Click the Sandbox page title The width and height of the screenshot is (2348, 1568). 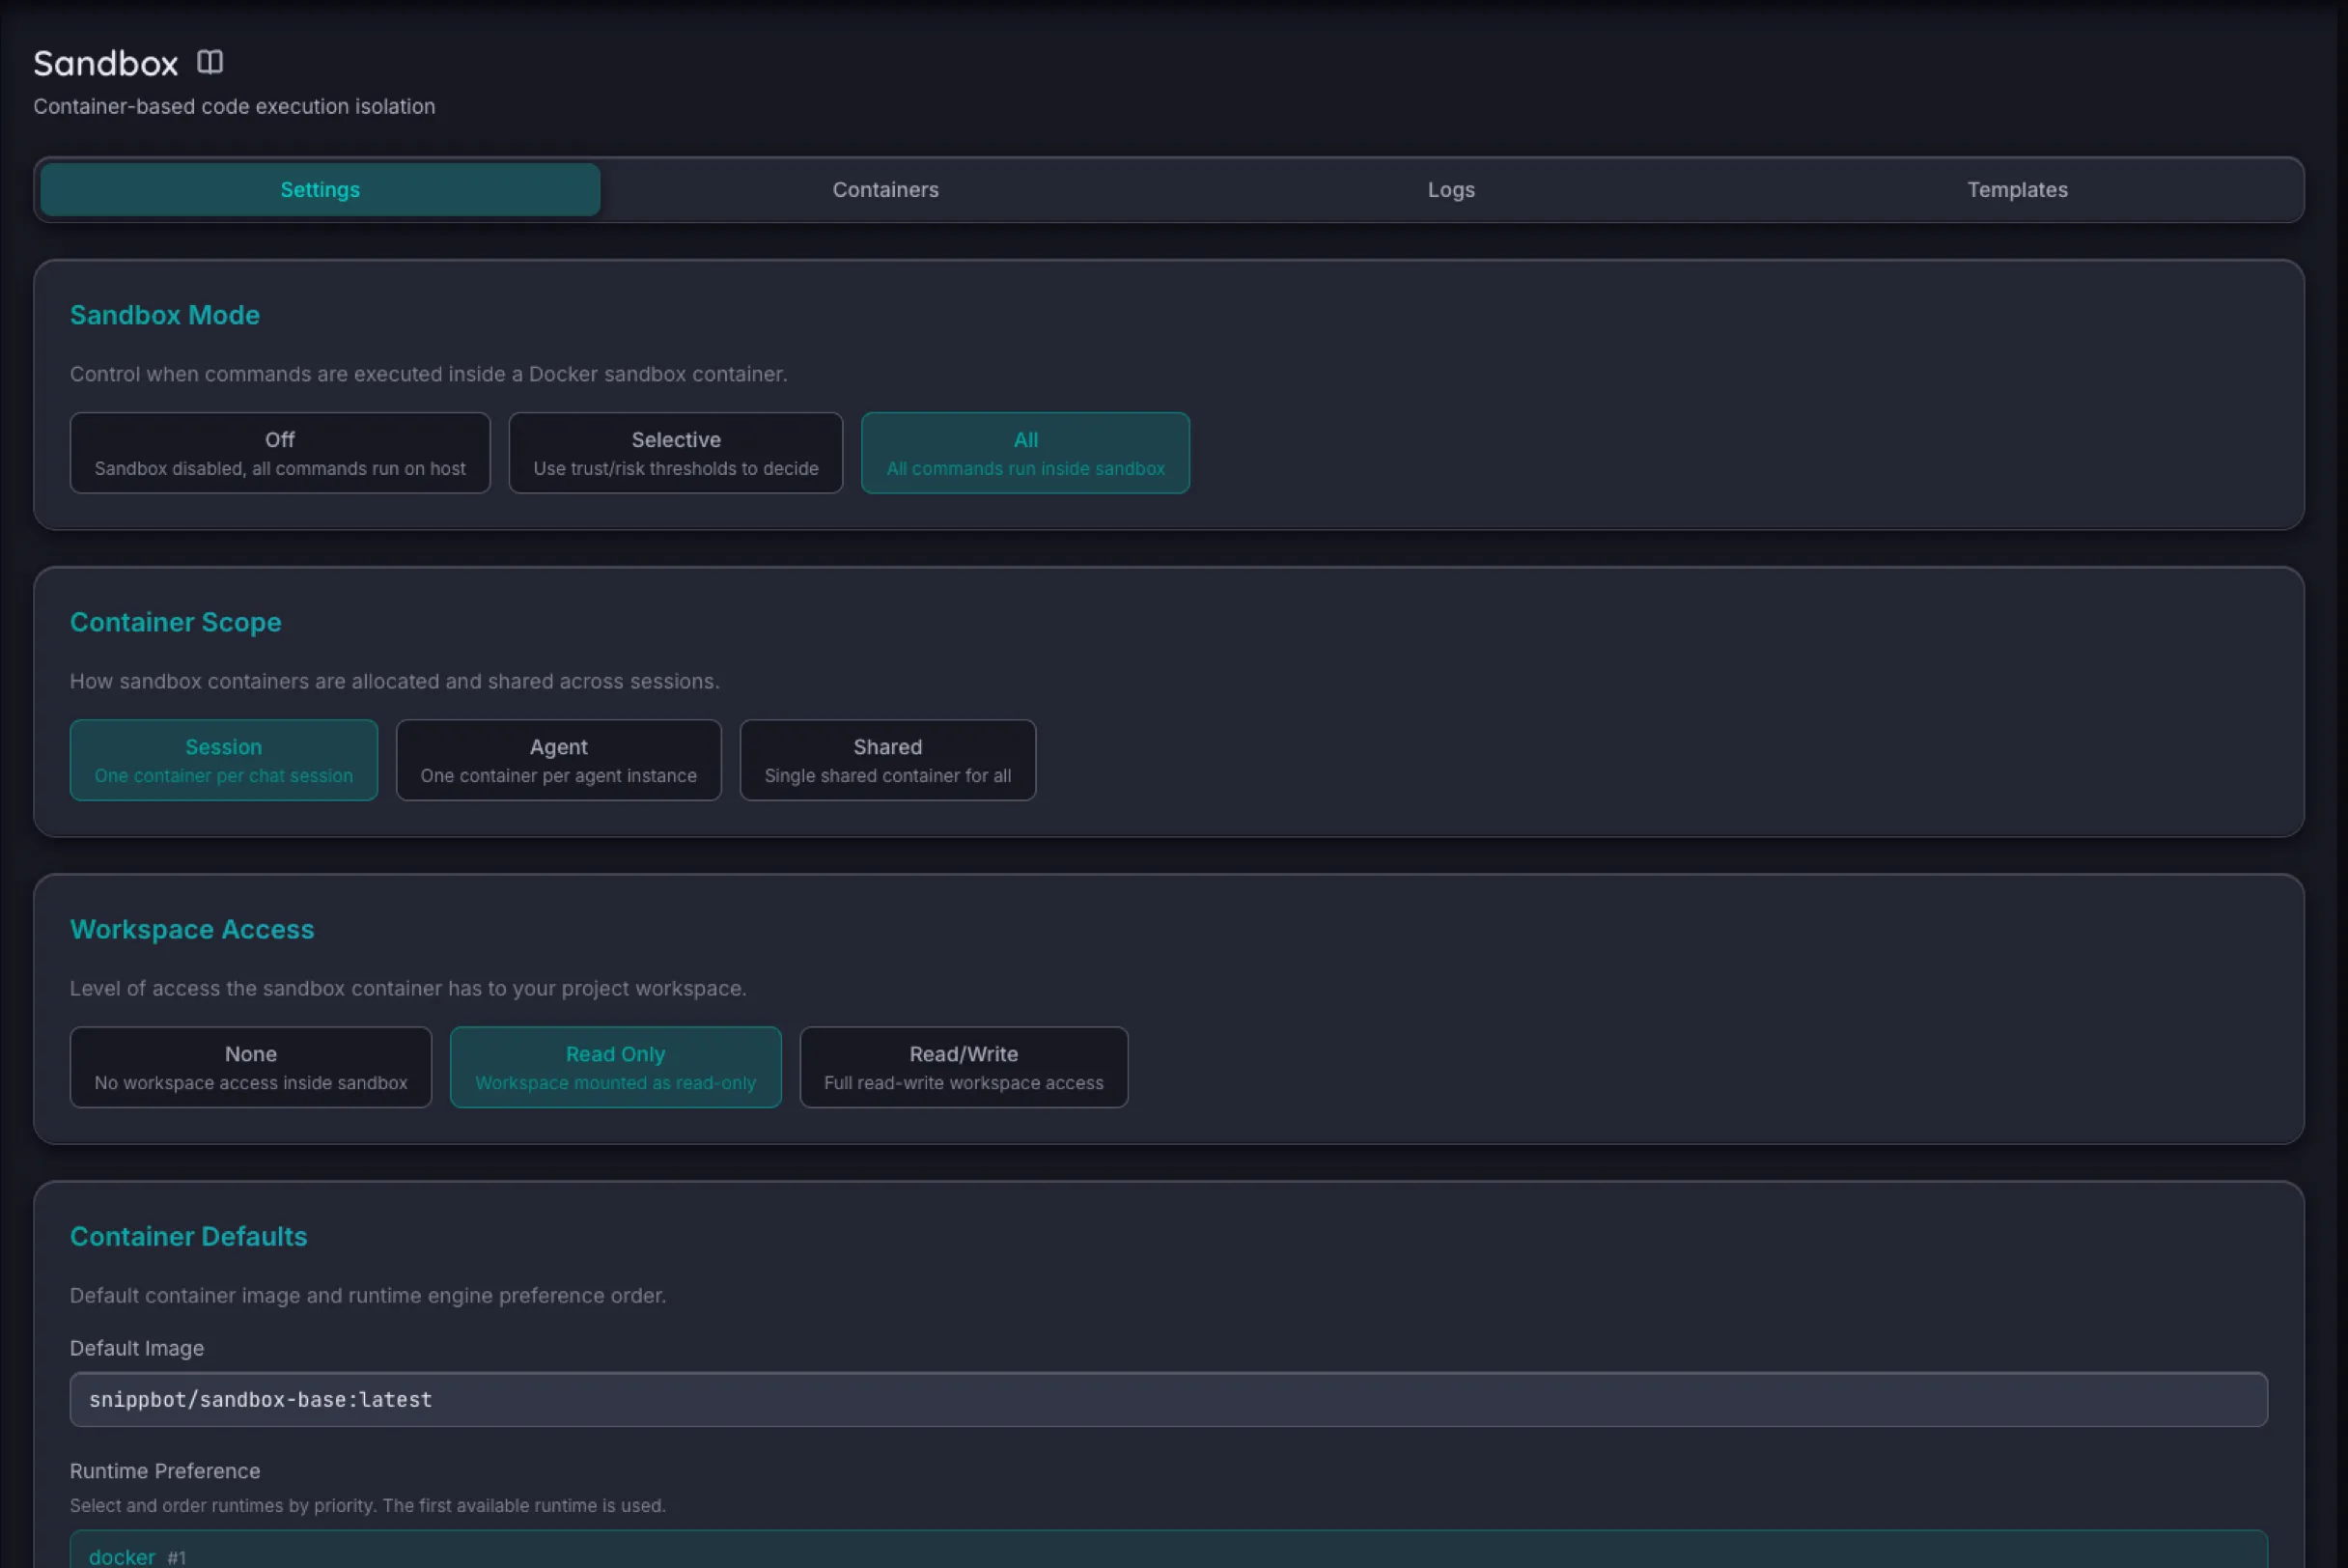(x=106, y=63)
